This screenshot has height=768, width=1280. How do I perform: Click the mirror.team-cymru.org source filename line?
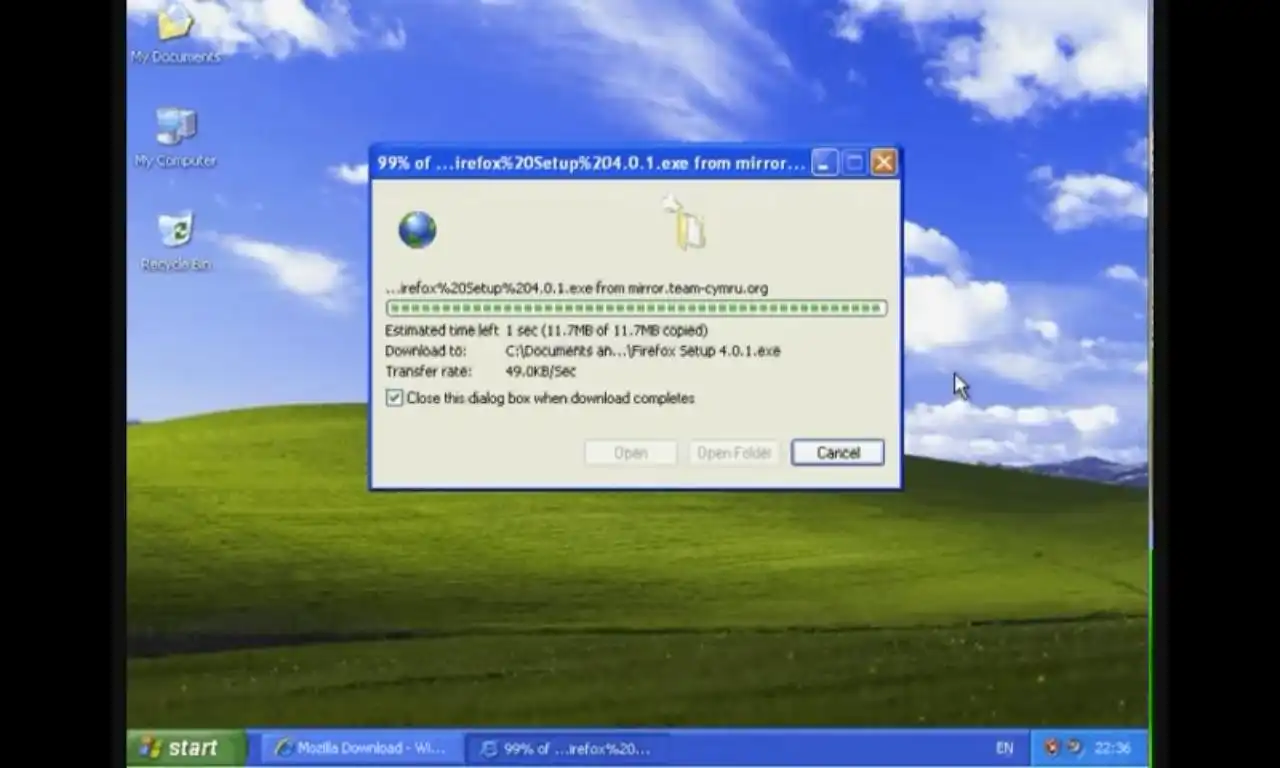(x=577, y=288)
